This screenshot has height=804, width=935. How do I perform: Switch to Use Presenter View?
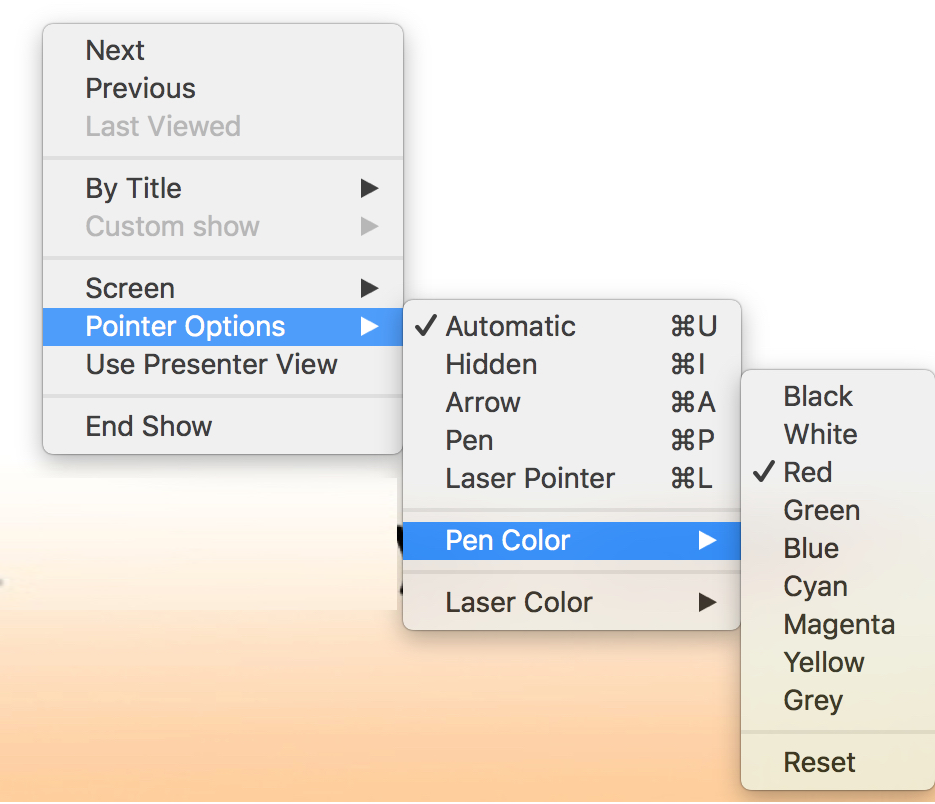coord(207,364)
